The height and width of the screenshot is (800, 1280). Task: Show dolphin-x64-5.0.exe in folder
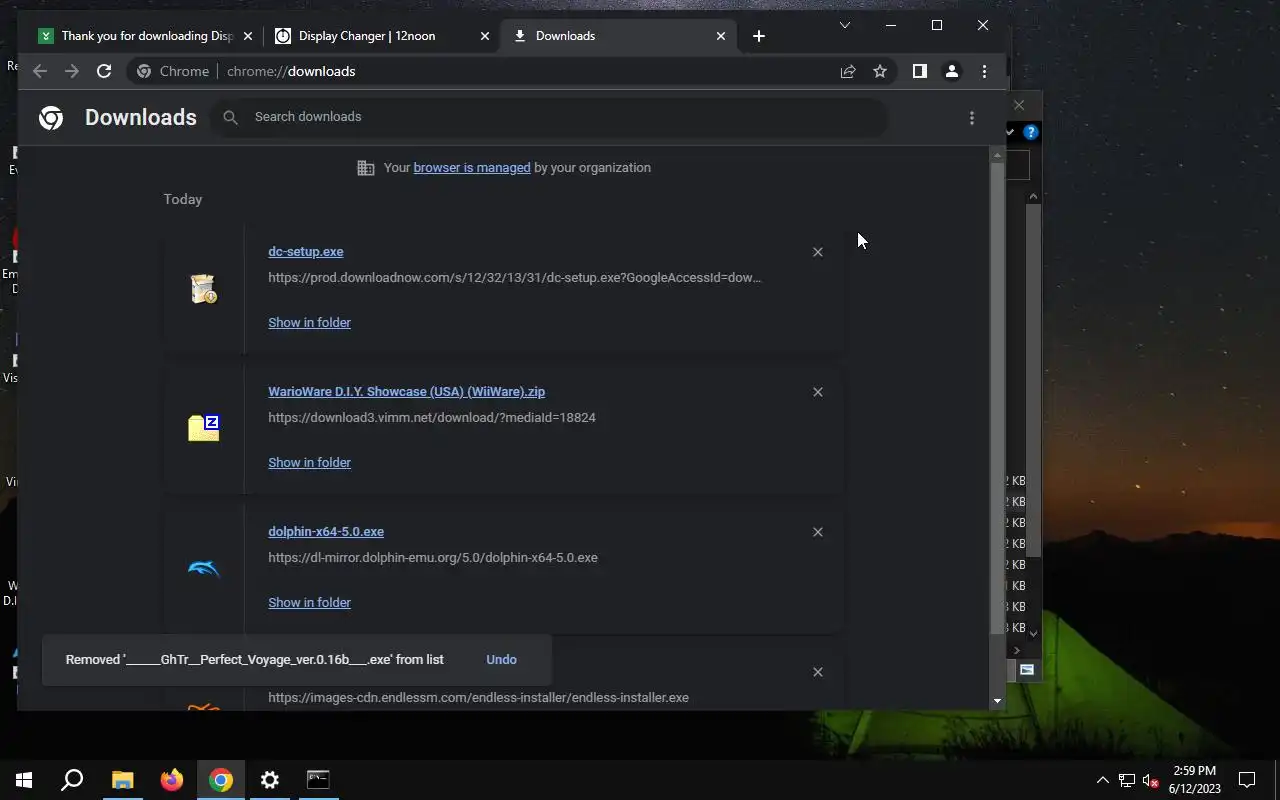(x=309, y=603)
